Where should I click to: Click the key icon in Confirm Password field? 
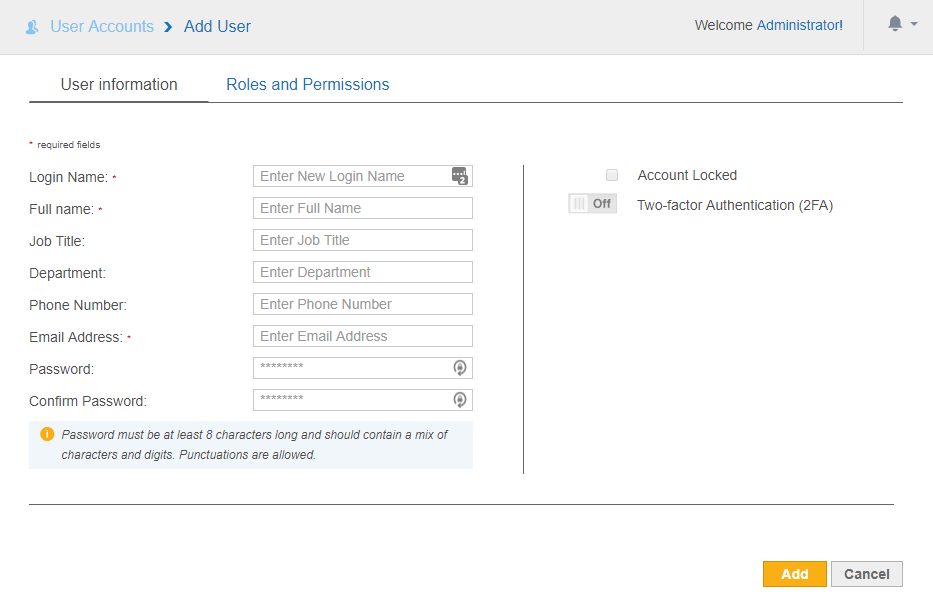point(460,400)
